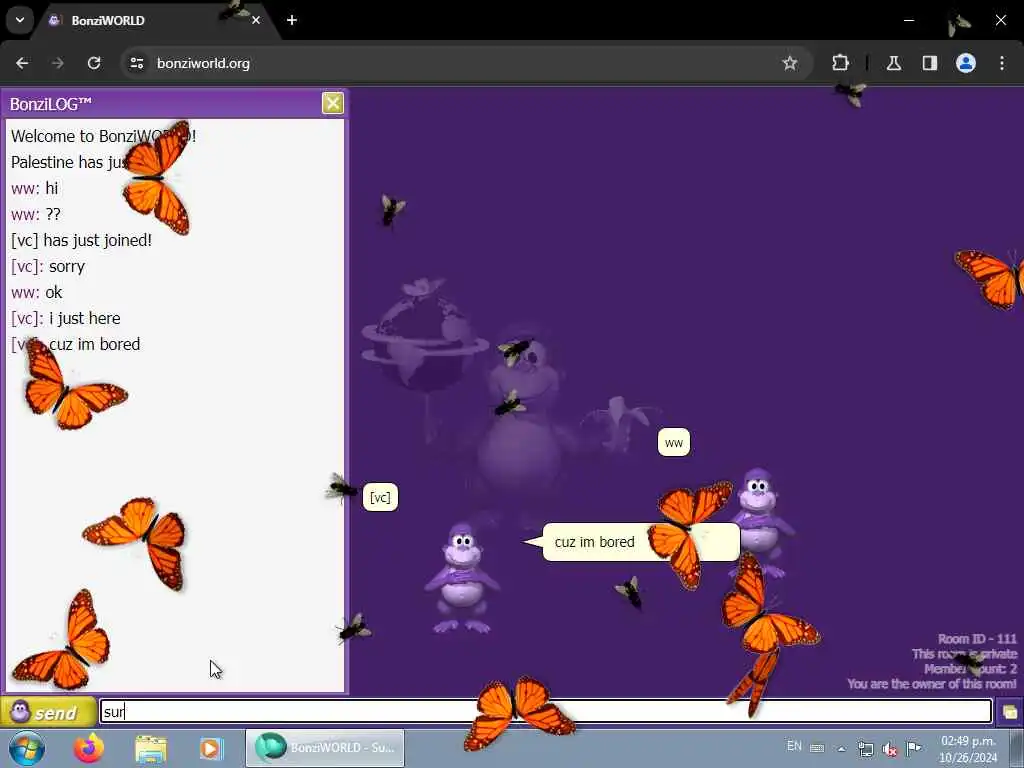Click log line 'ww: ok'
The width and height of the screenshot is (1024, 768).
pos(37,293)
